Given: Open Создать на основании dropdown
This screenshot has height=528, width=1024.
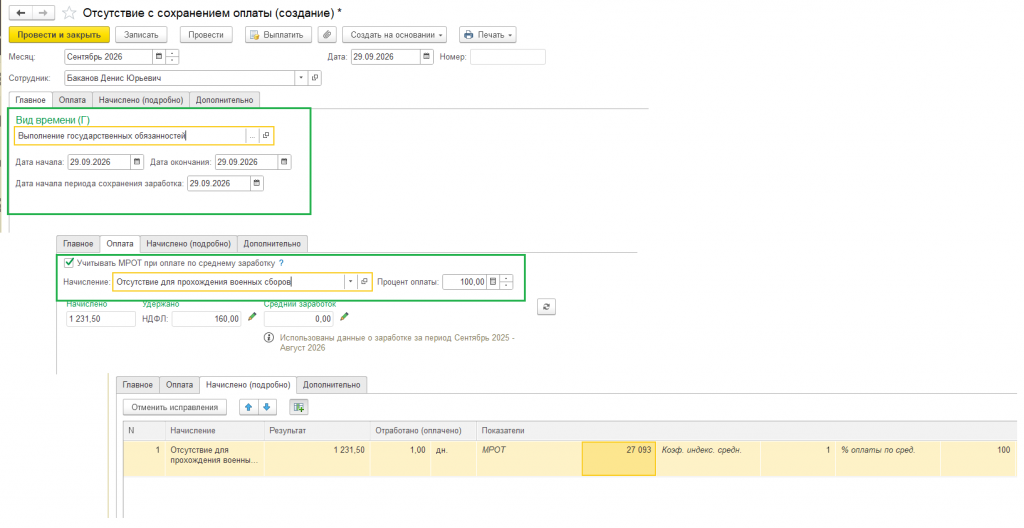Looking at the screenshot, I should click(x=394, y=35).
